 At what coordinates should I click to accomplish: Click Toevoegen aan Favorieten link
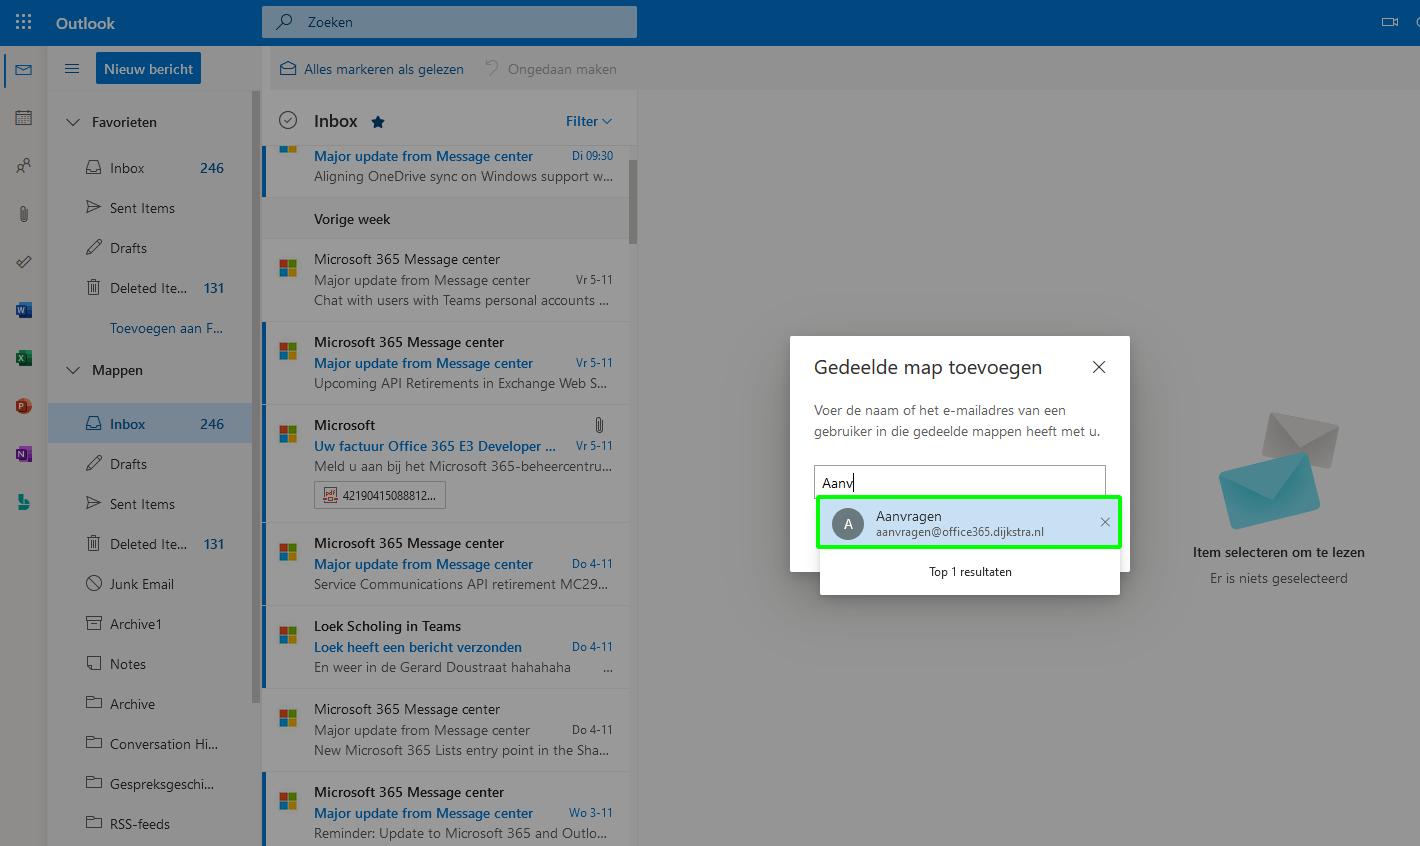[166, 328]
